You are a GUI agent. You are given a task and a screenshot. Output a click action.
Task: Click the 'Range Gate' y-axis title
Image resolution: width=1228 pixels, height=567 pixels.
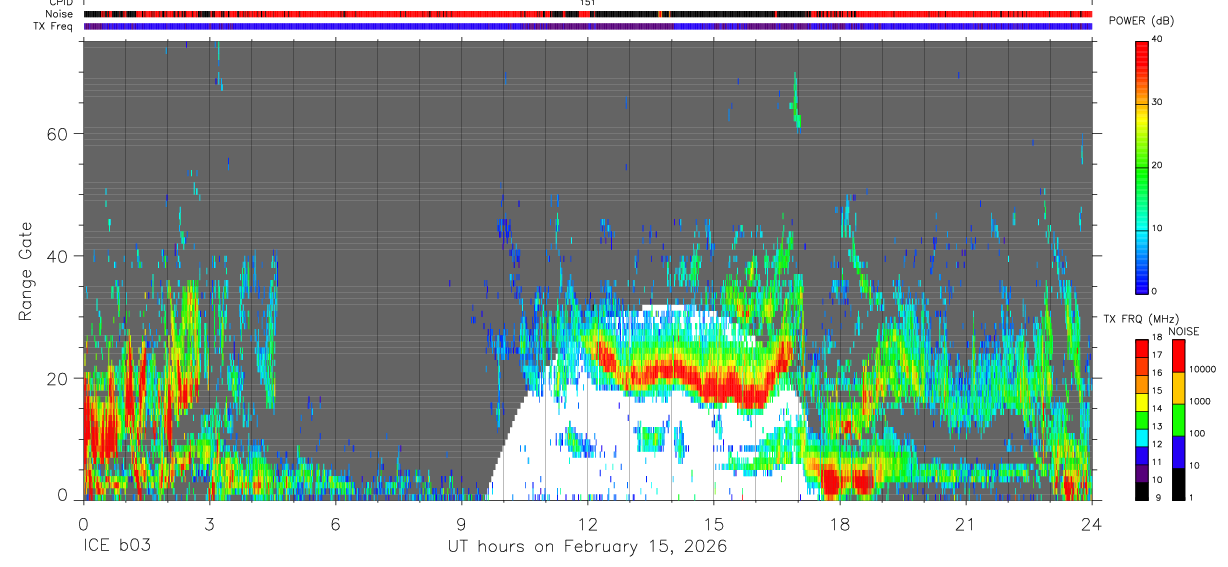[x=27, y=271]
